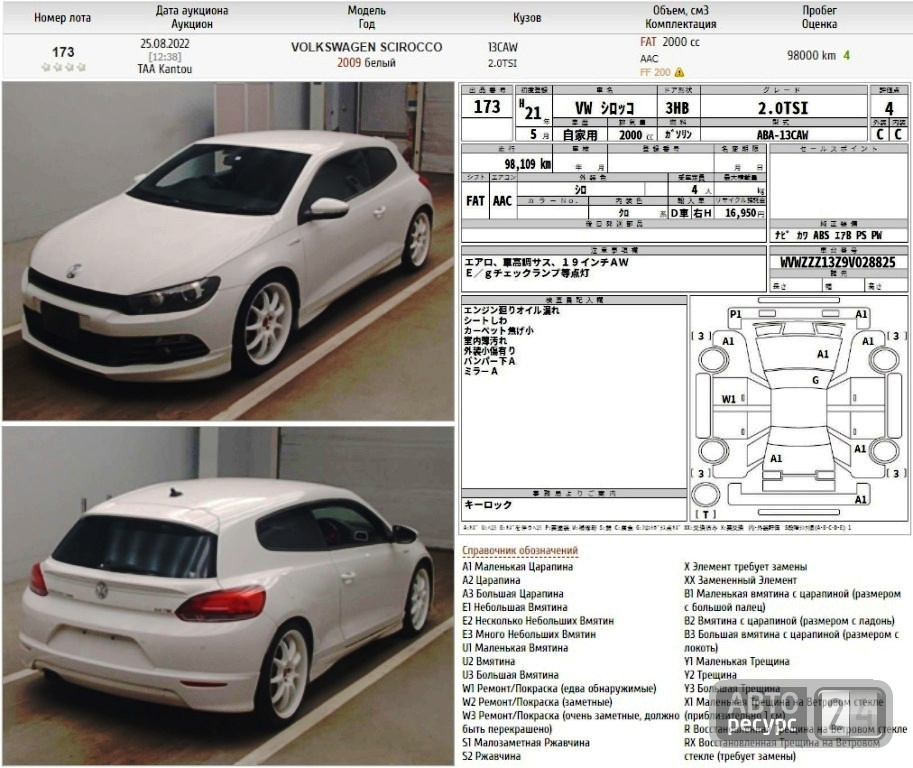Click the A3 Большая Царапина legend entry

[x=513, y=593]
